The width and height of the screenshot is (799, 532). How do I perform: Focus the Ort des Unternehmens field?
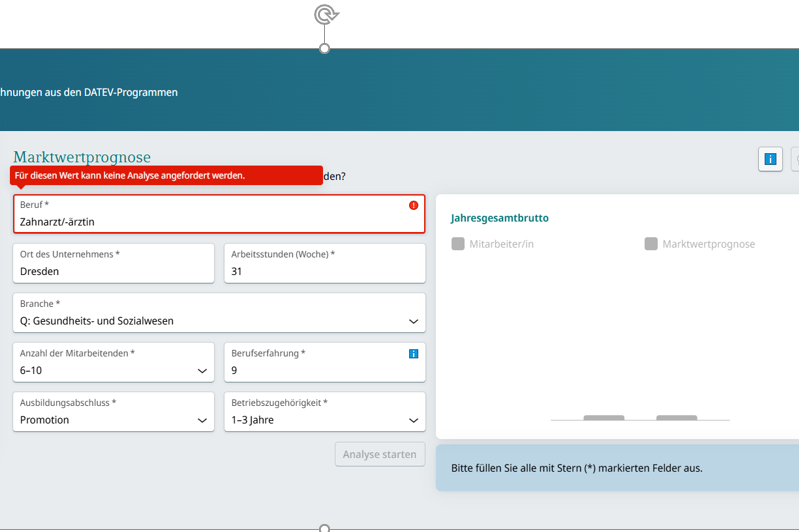(113, 271)
